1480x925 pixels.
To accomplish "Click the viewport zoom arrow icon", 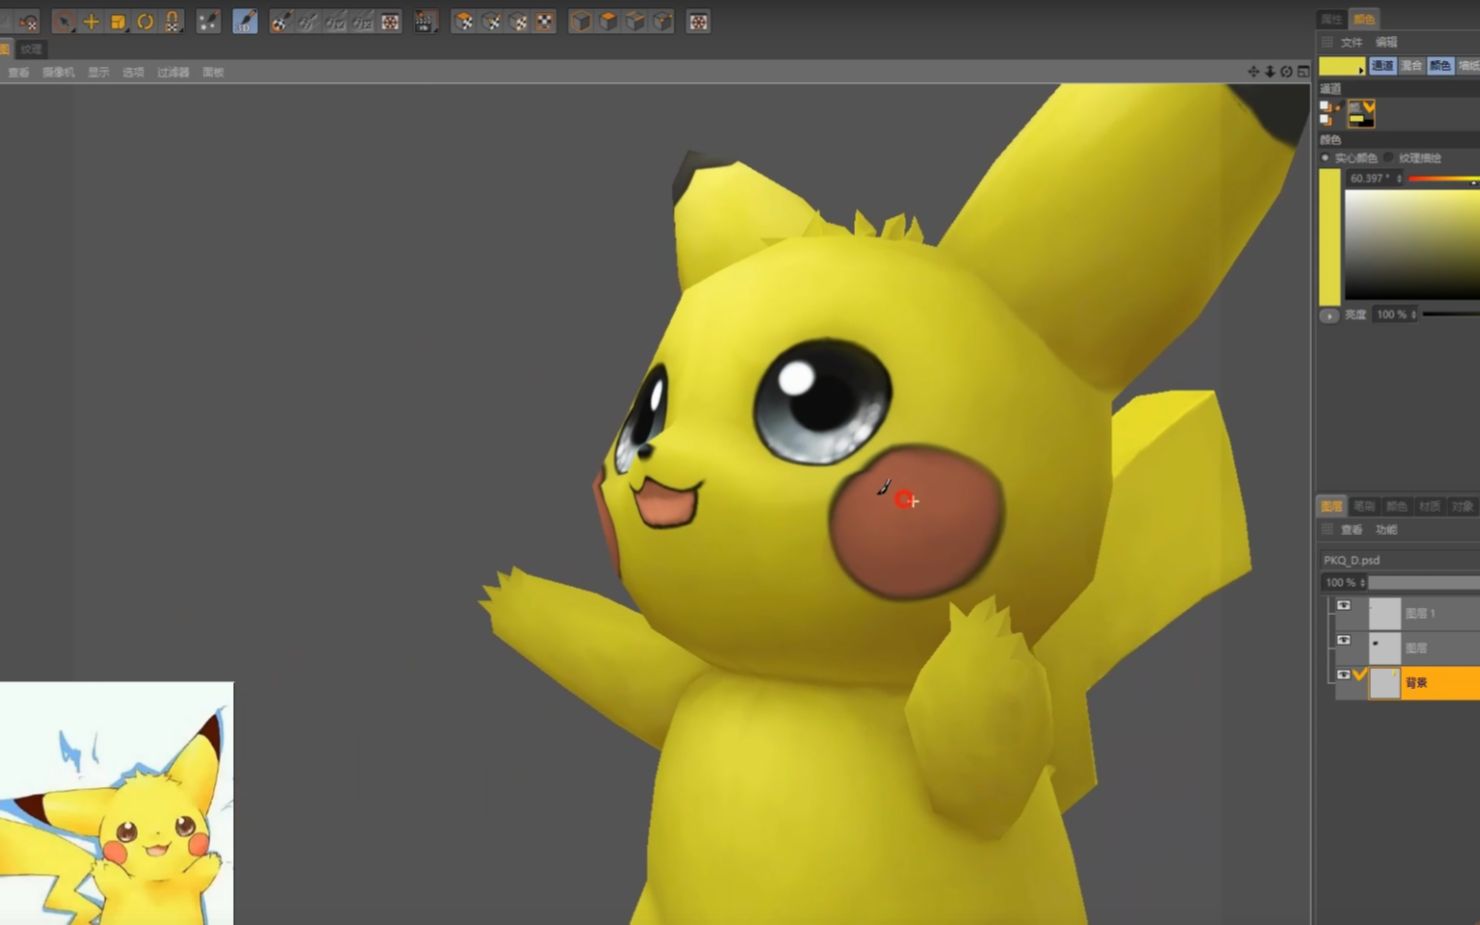I will point(1270,71).
